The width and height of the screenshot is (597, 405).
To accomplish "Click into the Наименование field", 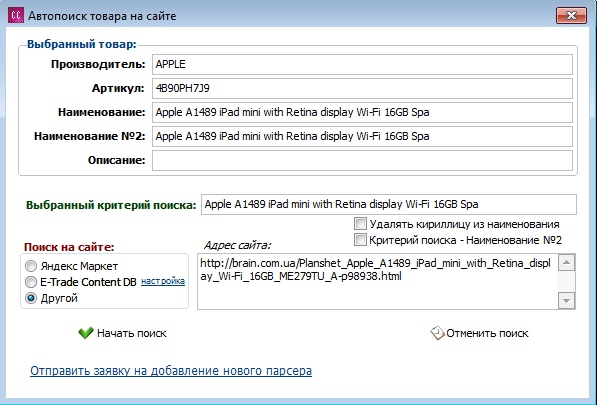I will pos(362,112).
